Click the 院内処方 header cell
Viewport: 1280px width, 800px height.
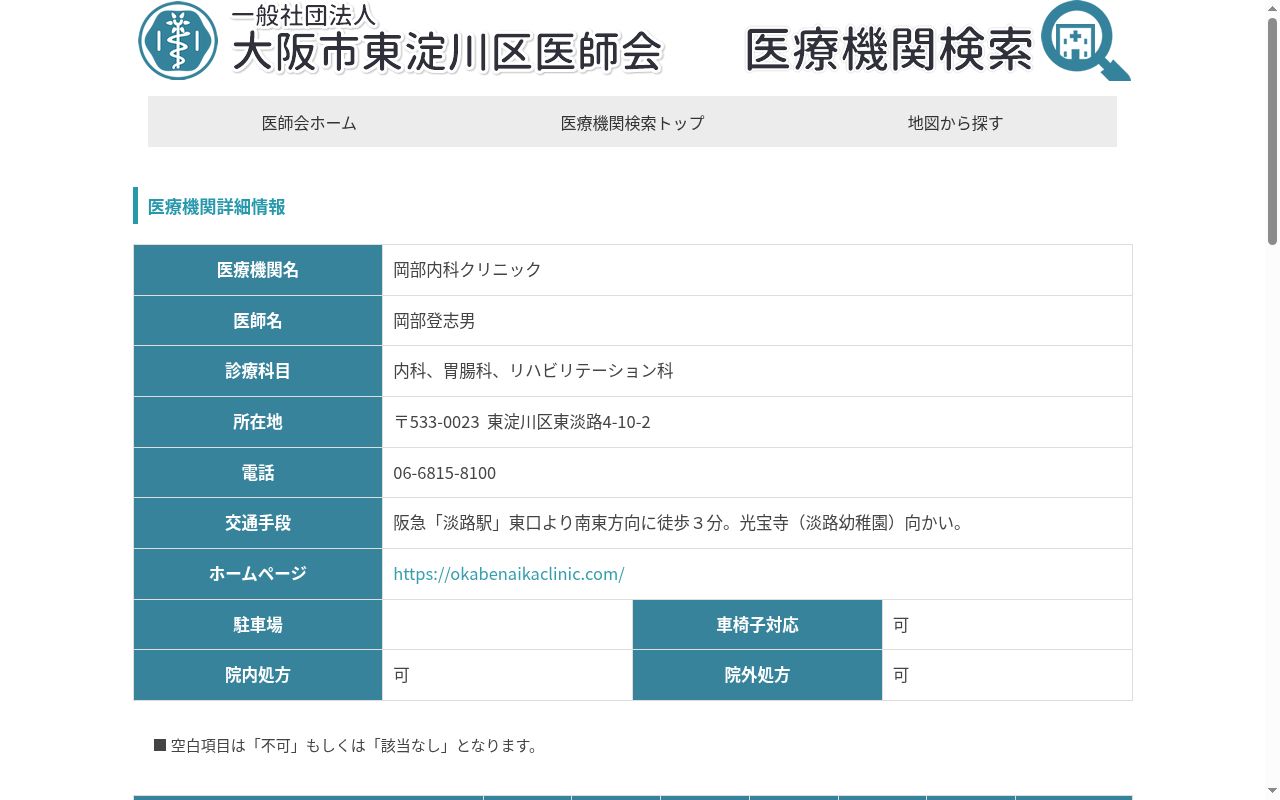coord(258,675)
